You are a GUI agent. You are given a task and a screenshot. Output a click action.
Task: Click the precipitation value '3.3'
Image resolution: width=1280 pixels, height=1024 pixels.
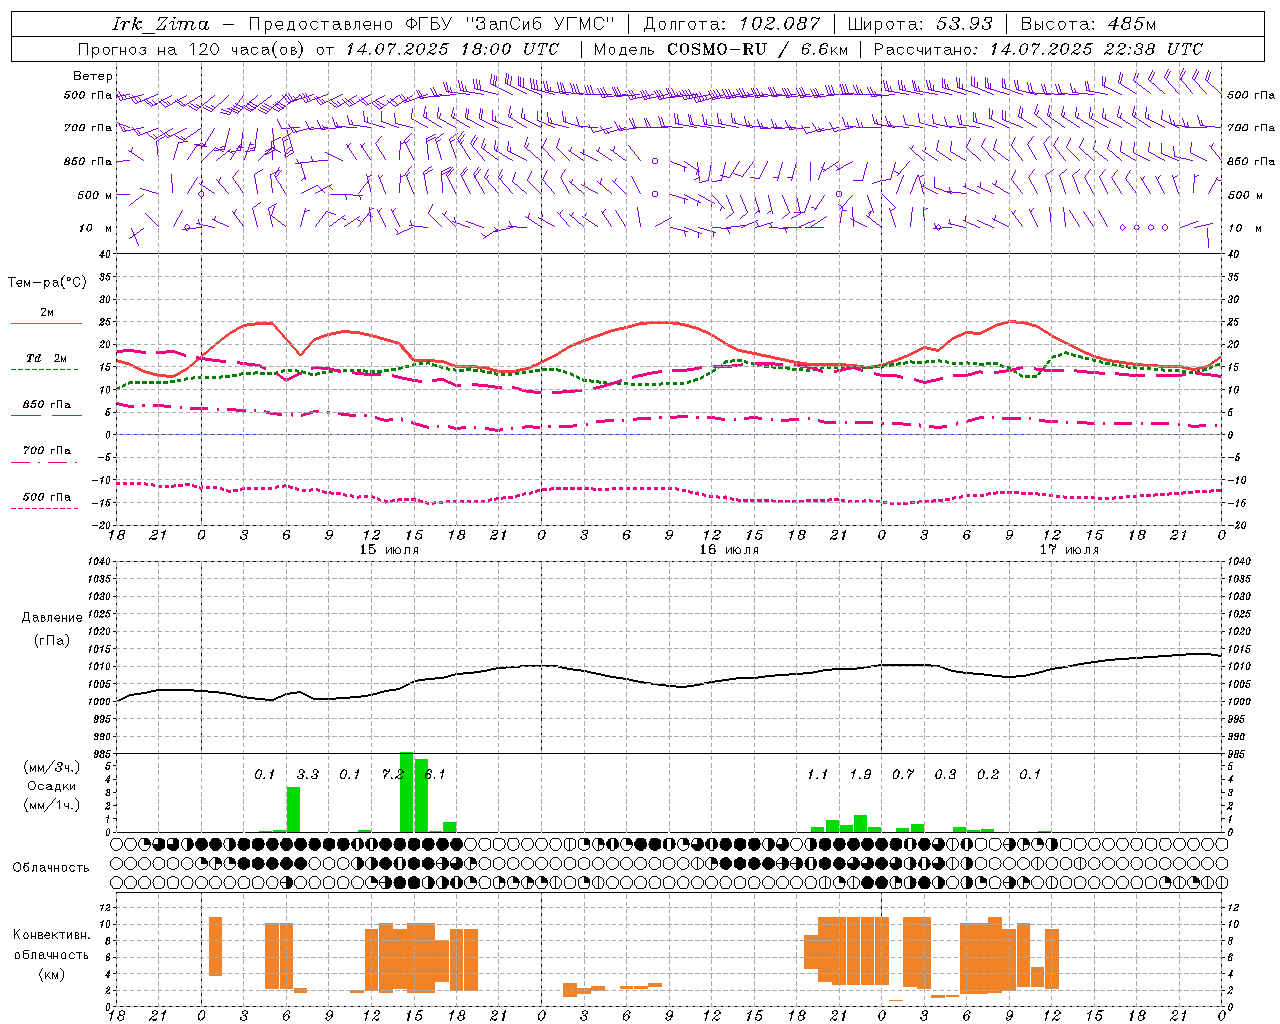[307, 775]
